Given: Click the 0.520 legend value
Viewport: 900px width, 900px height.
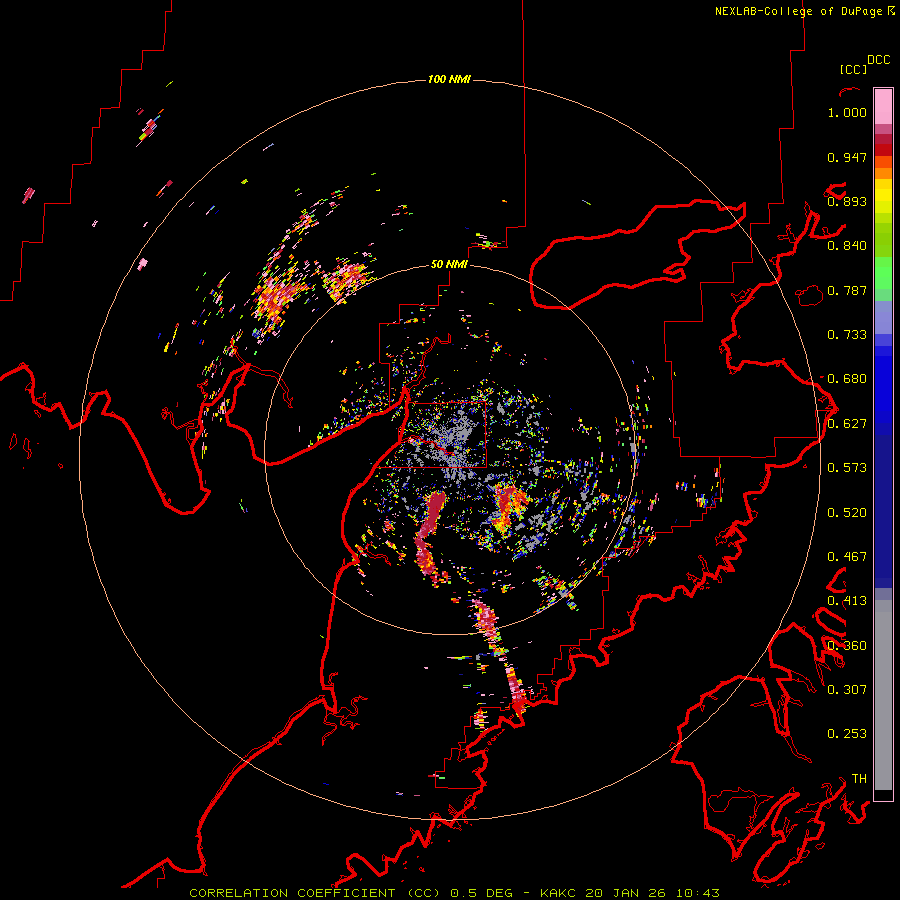Looking at the screenshot, I should tap(847, 513).
